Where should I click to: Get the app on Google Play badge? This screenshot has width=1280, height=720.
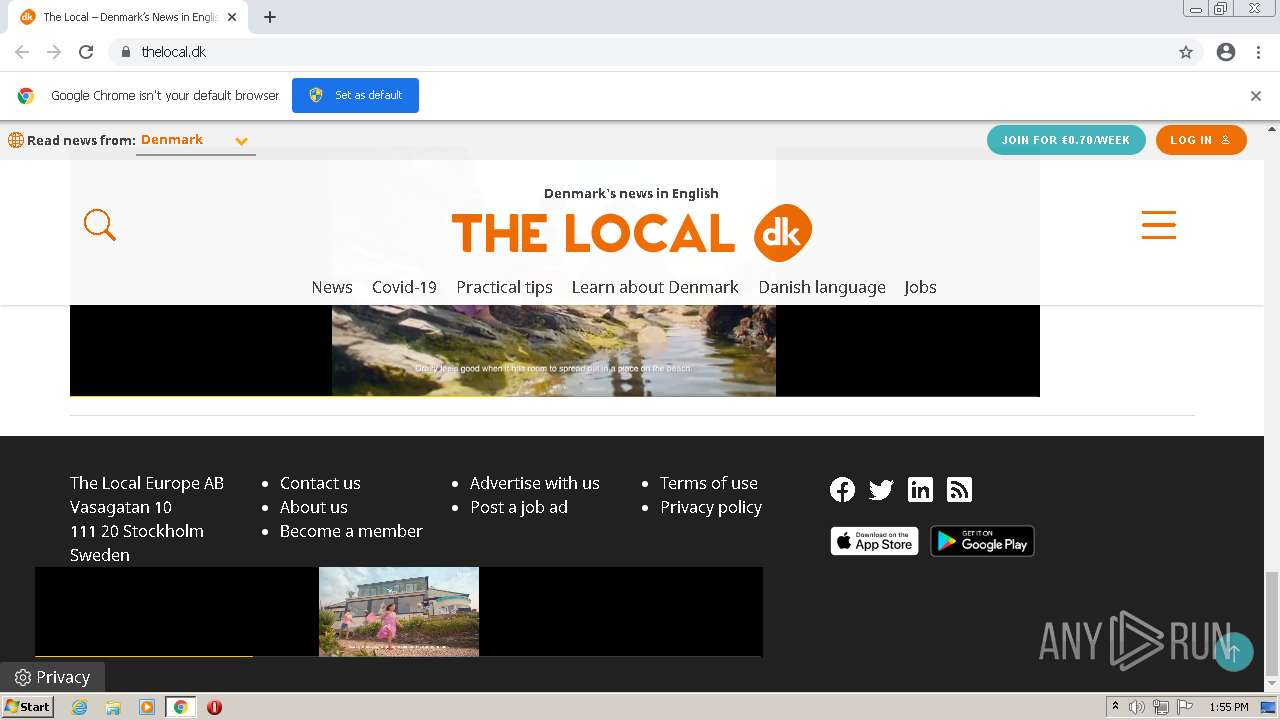coord(982,541)
